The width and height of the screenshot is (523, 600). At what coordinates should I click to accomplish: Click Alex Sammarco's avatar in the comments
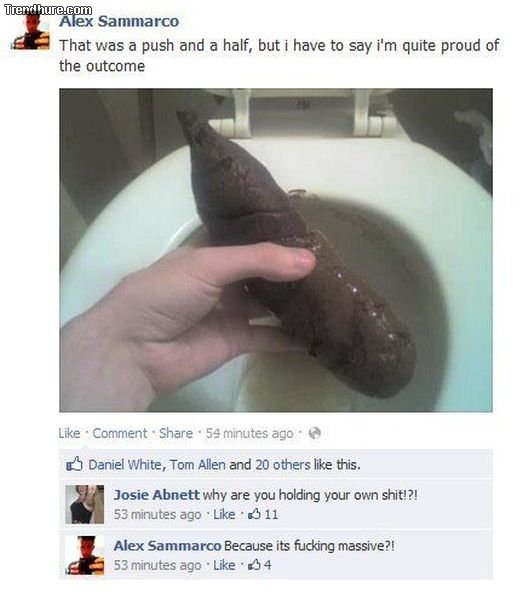click(85, 555)
